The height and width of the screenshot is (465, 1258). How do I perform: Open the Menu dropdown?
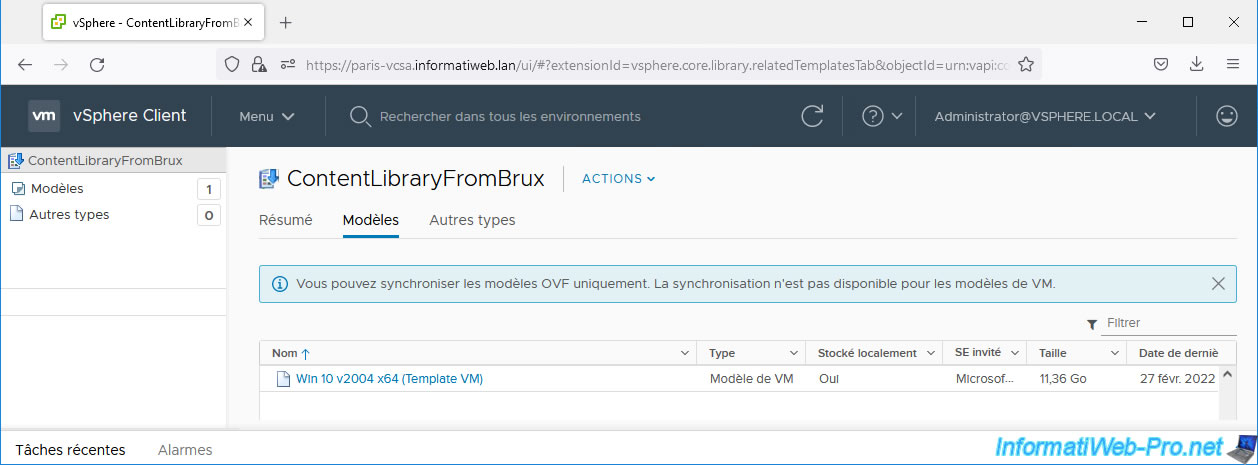(x=267, y=116)
